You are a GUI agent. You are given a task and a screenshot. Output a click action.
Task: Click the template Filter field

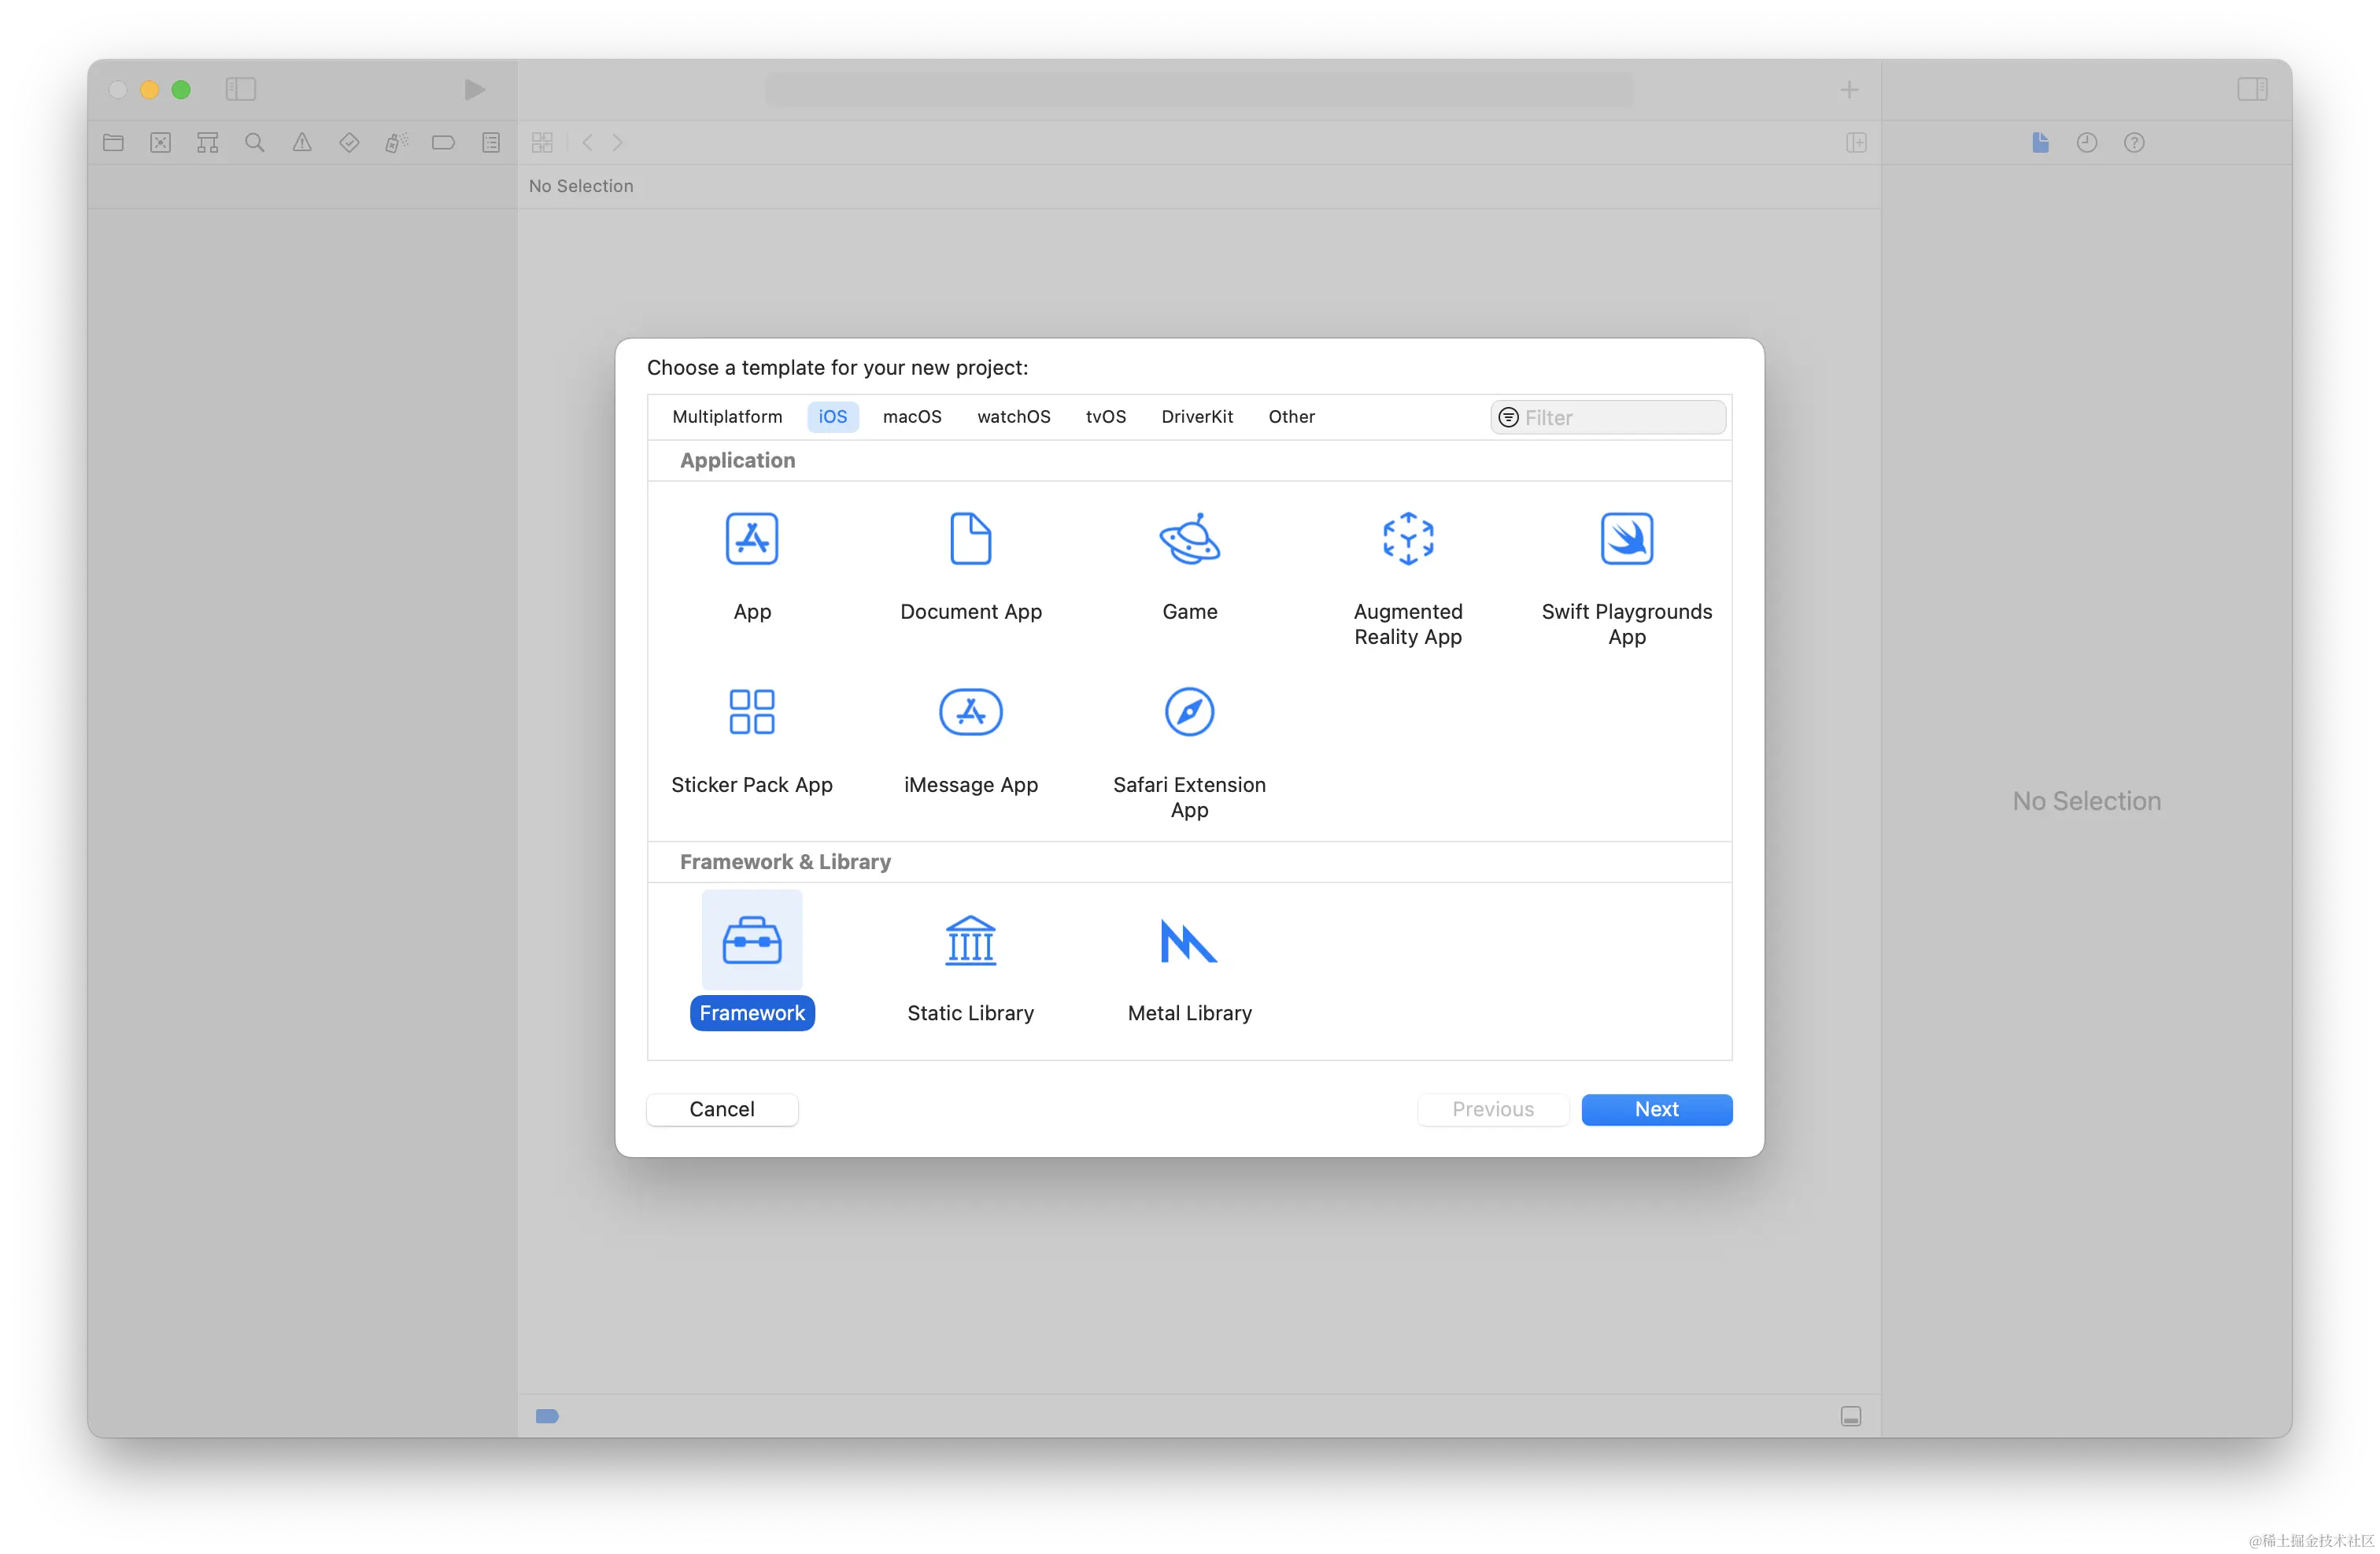point(1620,418)
